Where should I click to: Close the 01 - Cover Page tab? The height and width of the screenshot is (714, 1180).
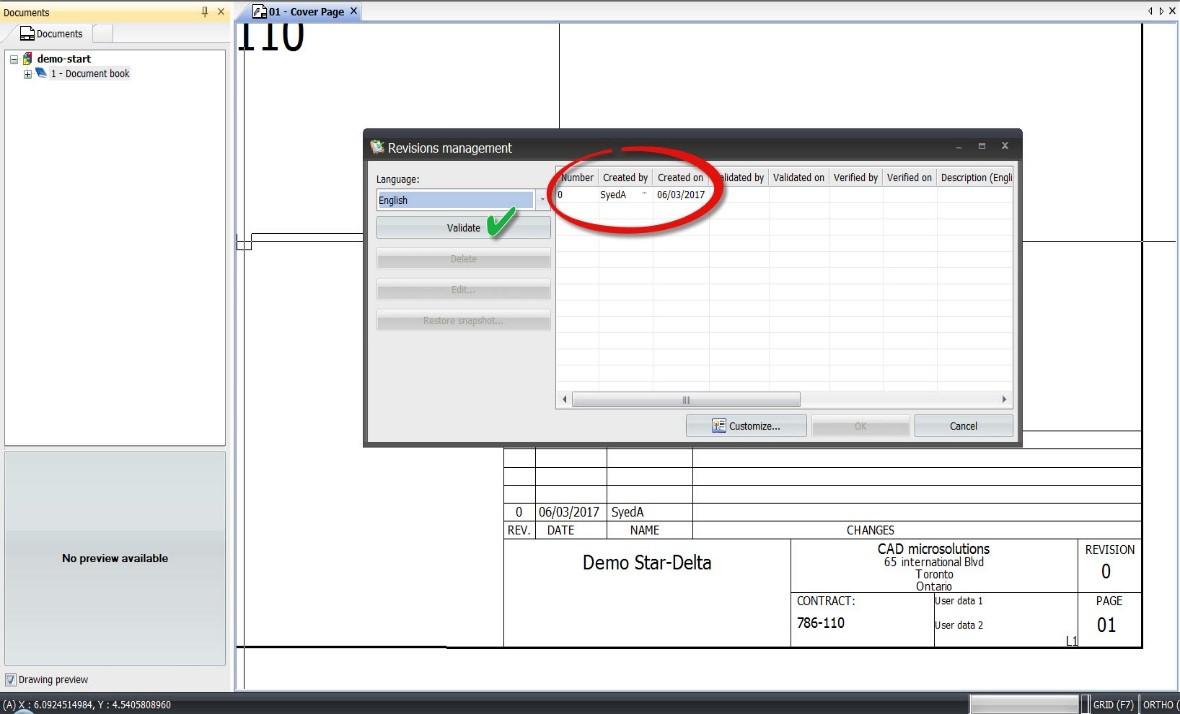(354, 11)
